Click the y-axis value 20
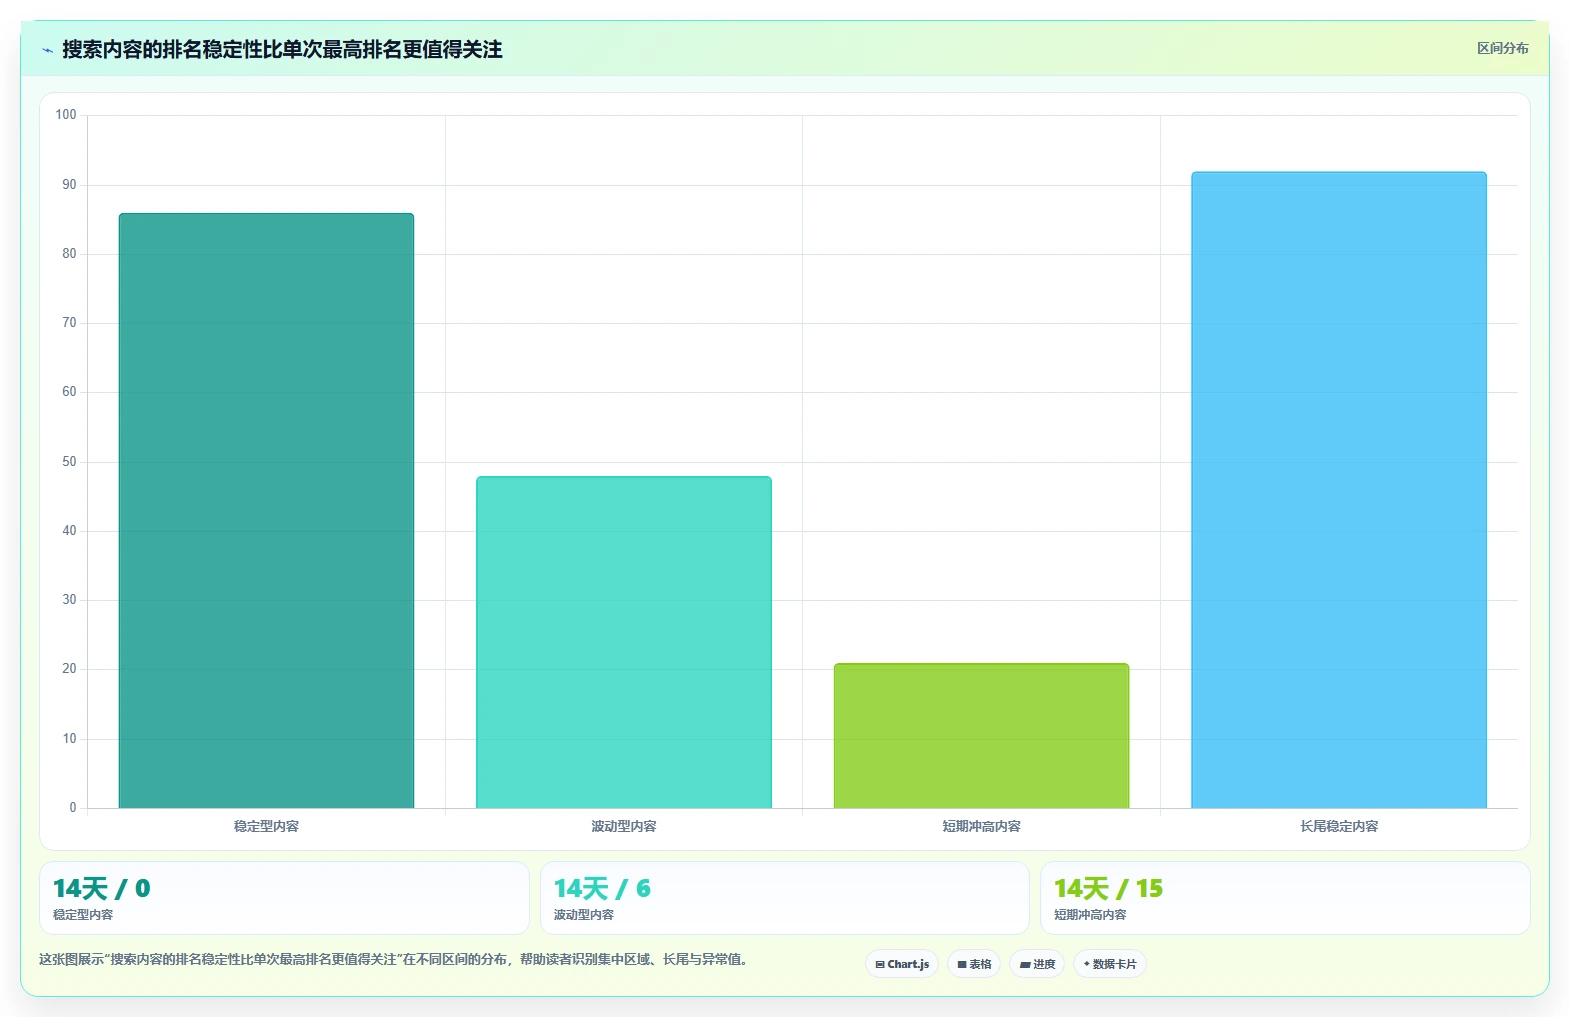Viewport: 1570px width, 1017px height. click(x=69, y=669)
